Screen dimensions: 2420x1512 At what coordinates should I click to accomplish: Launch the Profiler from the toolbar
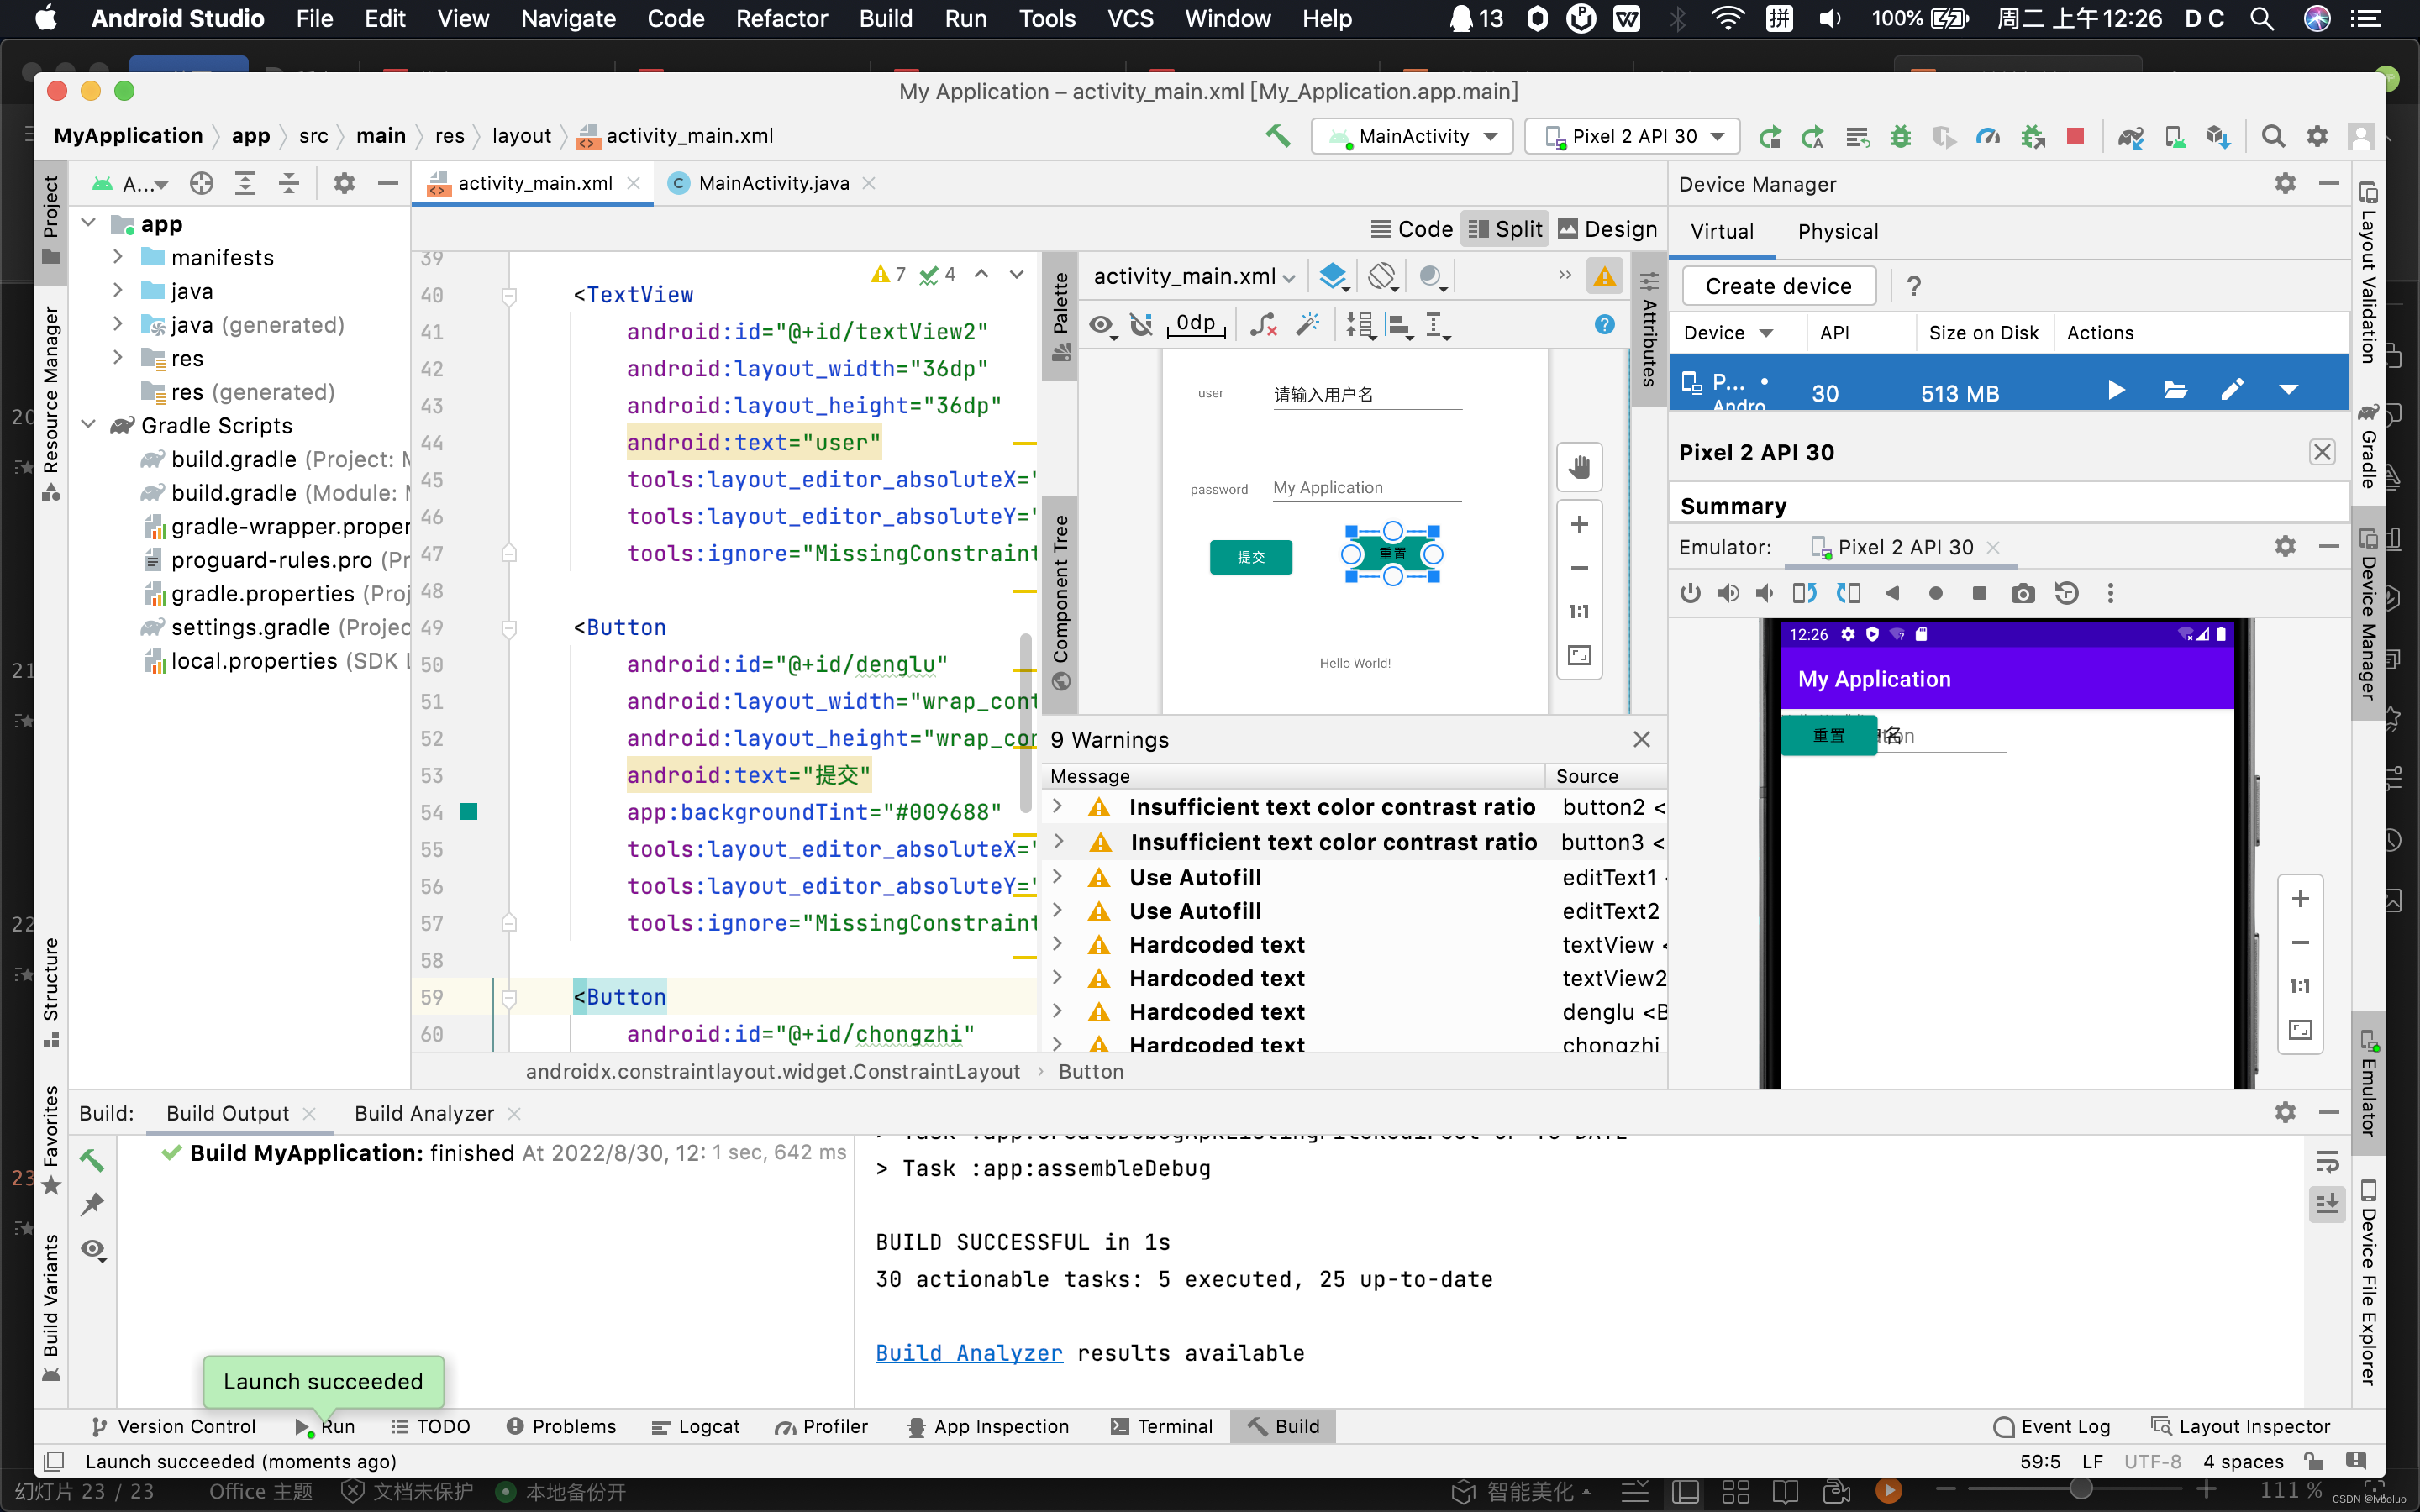pyautogui.click(x=1989, y=136)
